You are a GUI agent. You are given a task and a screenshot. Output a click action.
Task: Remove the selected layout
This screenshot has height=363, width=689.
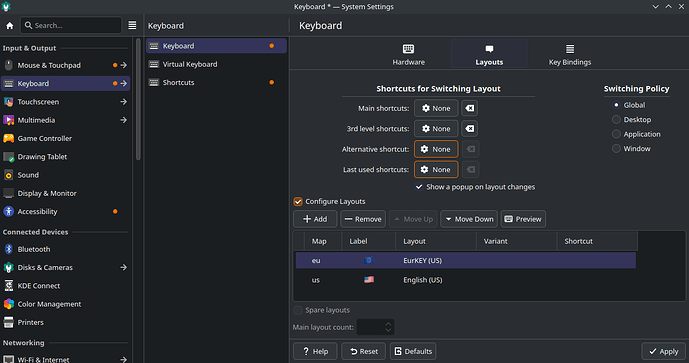pos(363,219)
